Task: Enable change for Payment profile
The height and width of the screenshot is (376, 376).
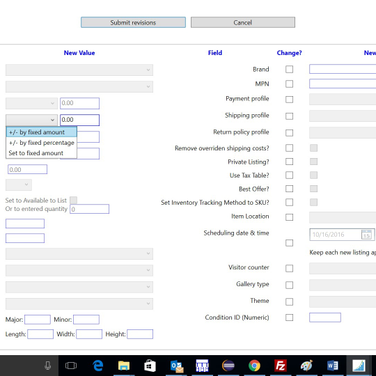Action: (x=289, y=99)
